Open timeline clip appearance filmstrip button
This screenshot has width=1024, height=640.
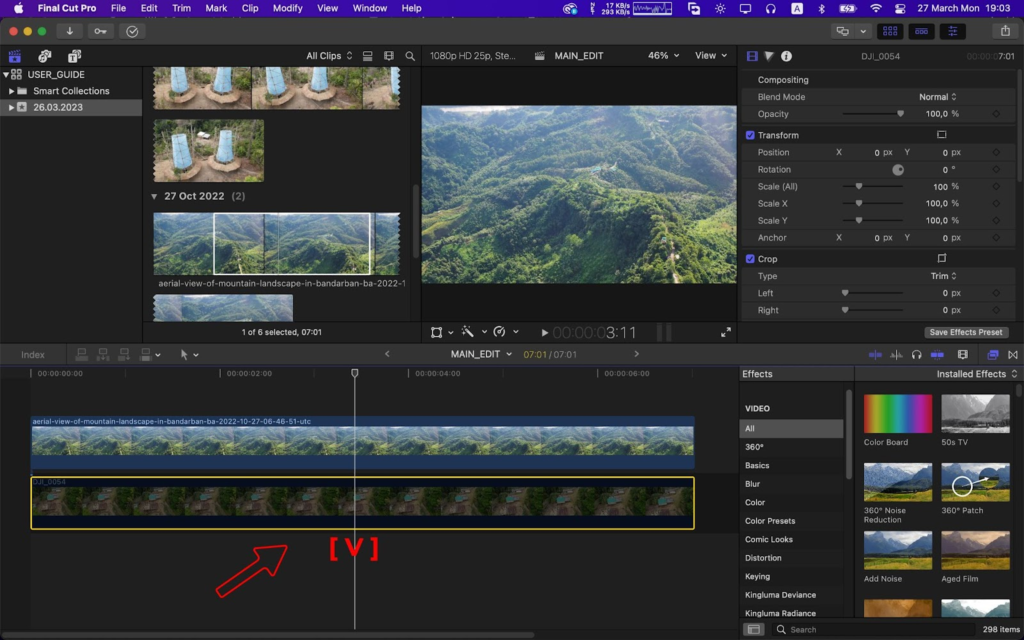pyautogui.click(x=963, y=355)
